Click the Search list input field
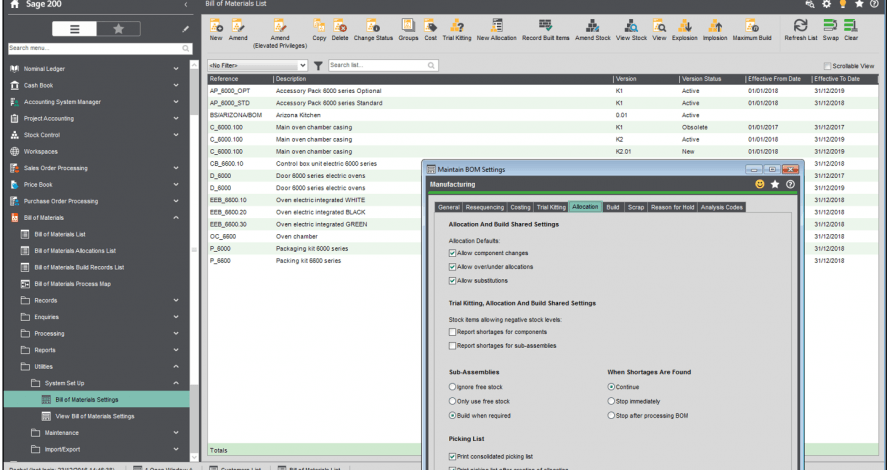This screenshot has width=890, height=470. (383, 66)
